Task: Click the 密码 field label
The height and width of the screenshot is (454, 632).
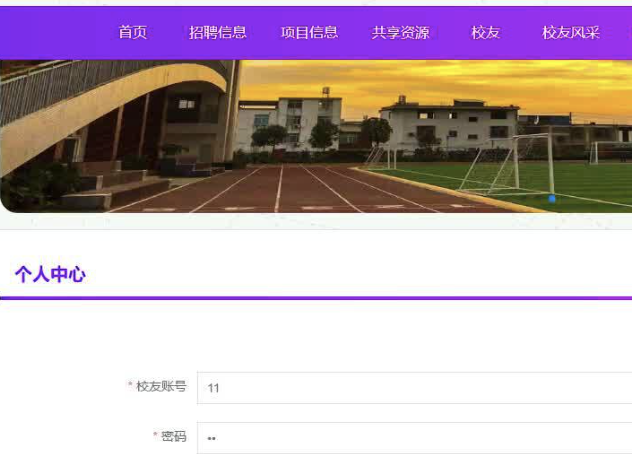Action: 174,436
